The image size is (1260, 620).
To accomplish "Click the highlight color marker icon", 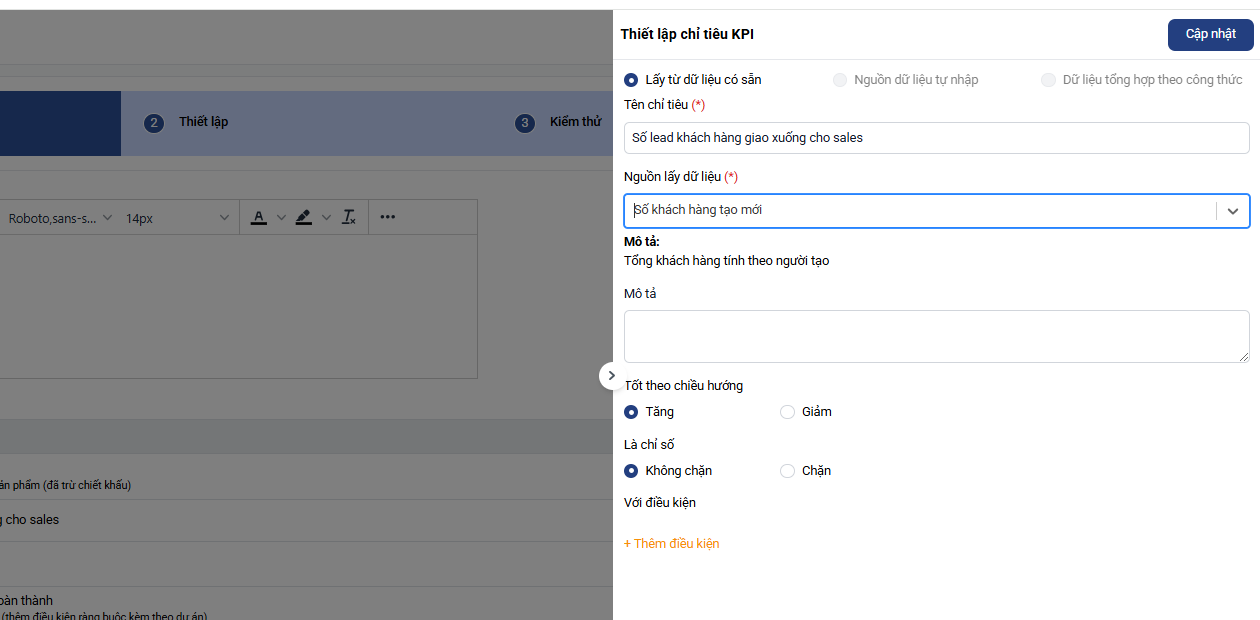I will click(304, 217).
